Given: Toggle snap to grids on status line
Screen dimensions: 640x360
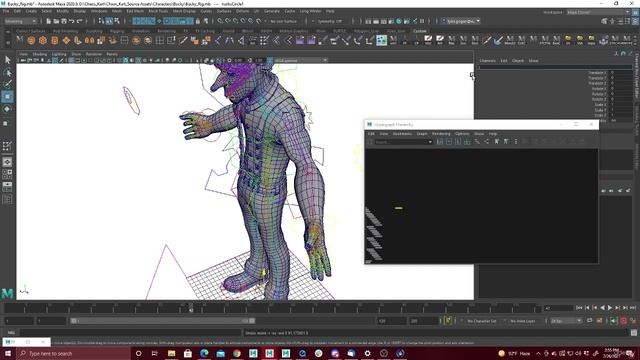Looking at the screenshot, I should click(x=220, y=21).
